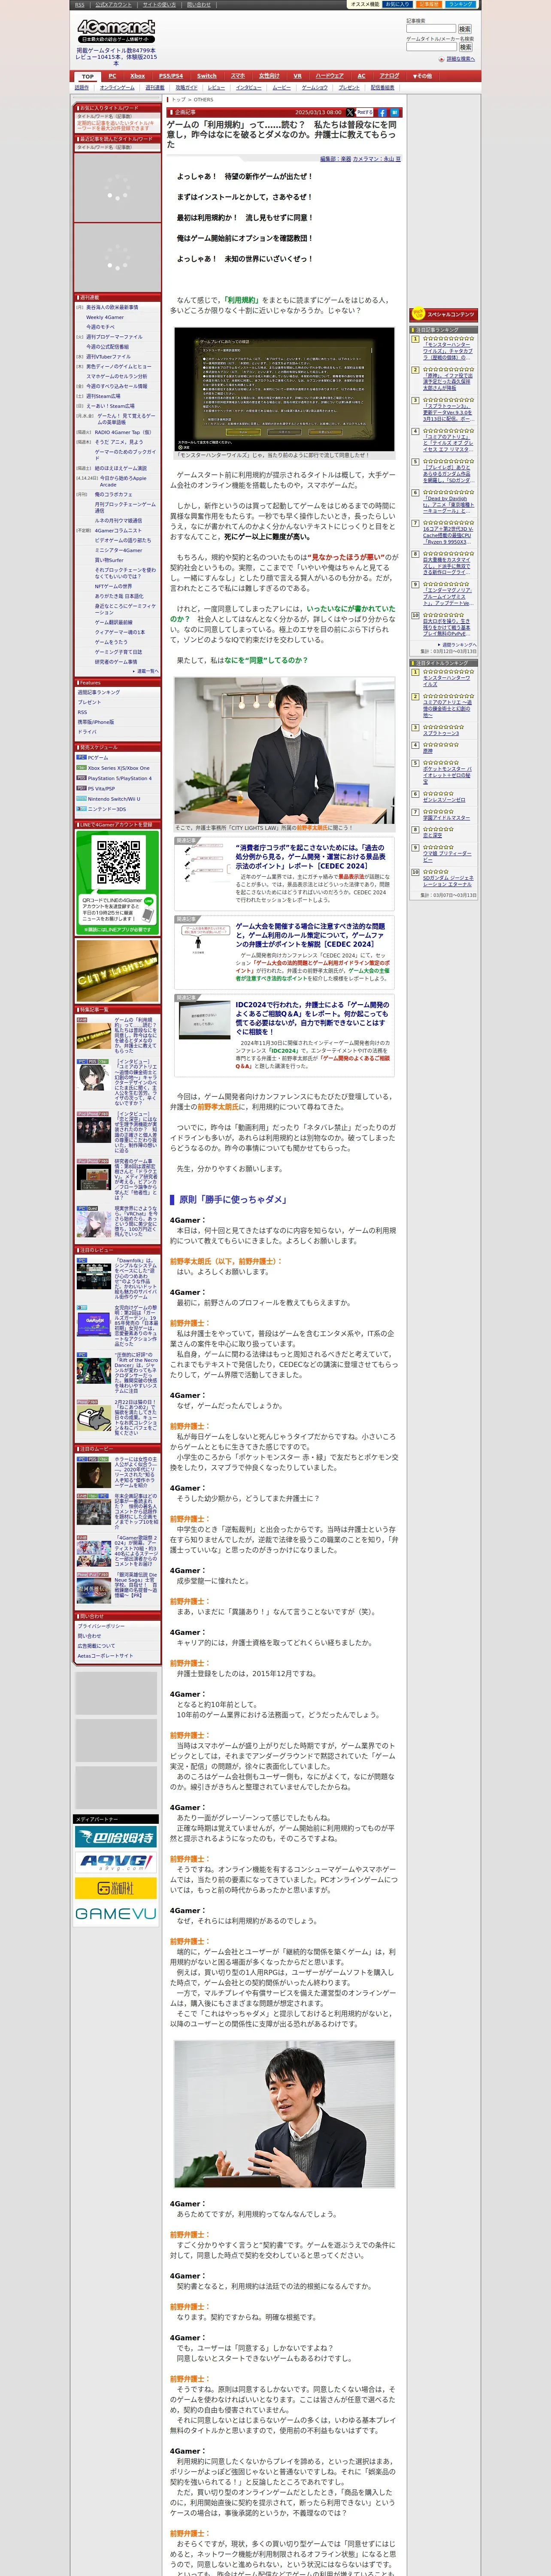Open 週間記事ランキング under Features
The height and width of the screenshot is (2576, 551).
(99, 692)
